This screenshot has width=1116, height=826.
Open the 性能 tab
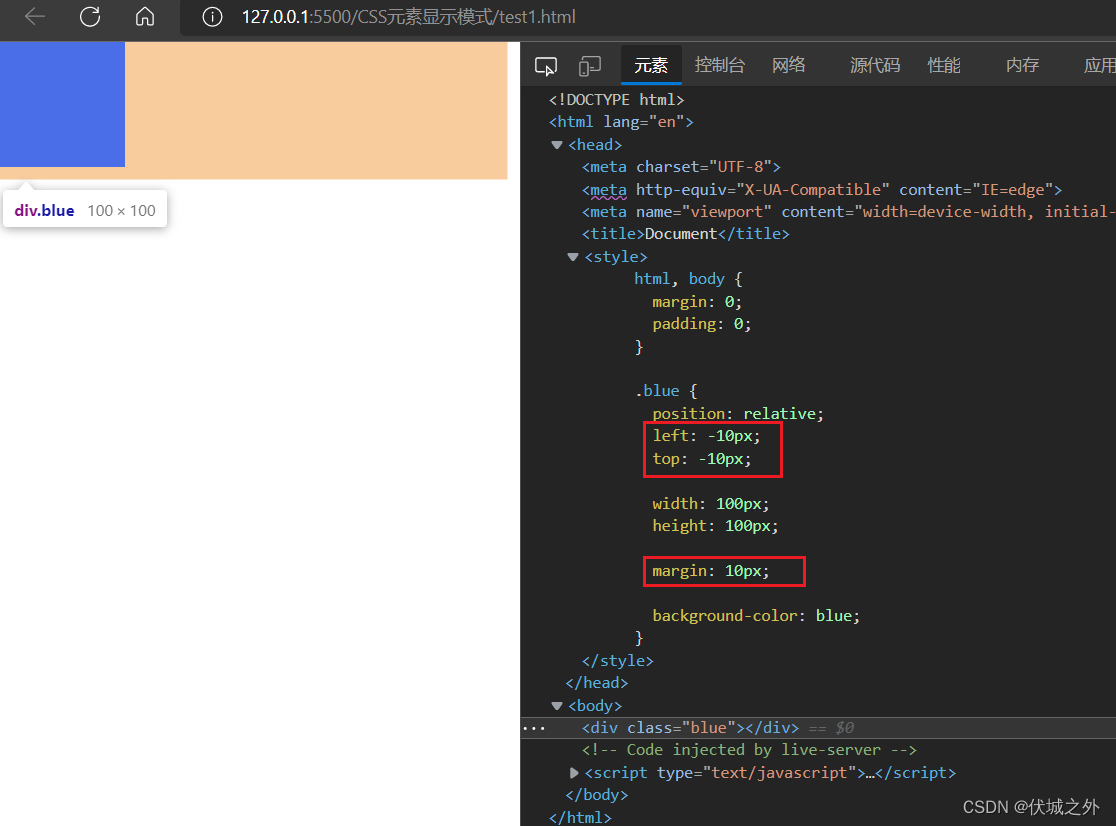click(944, 65)
